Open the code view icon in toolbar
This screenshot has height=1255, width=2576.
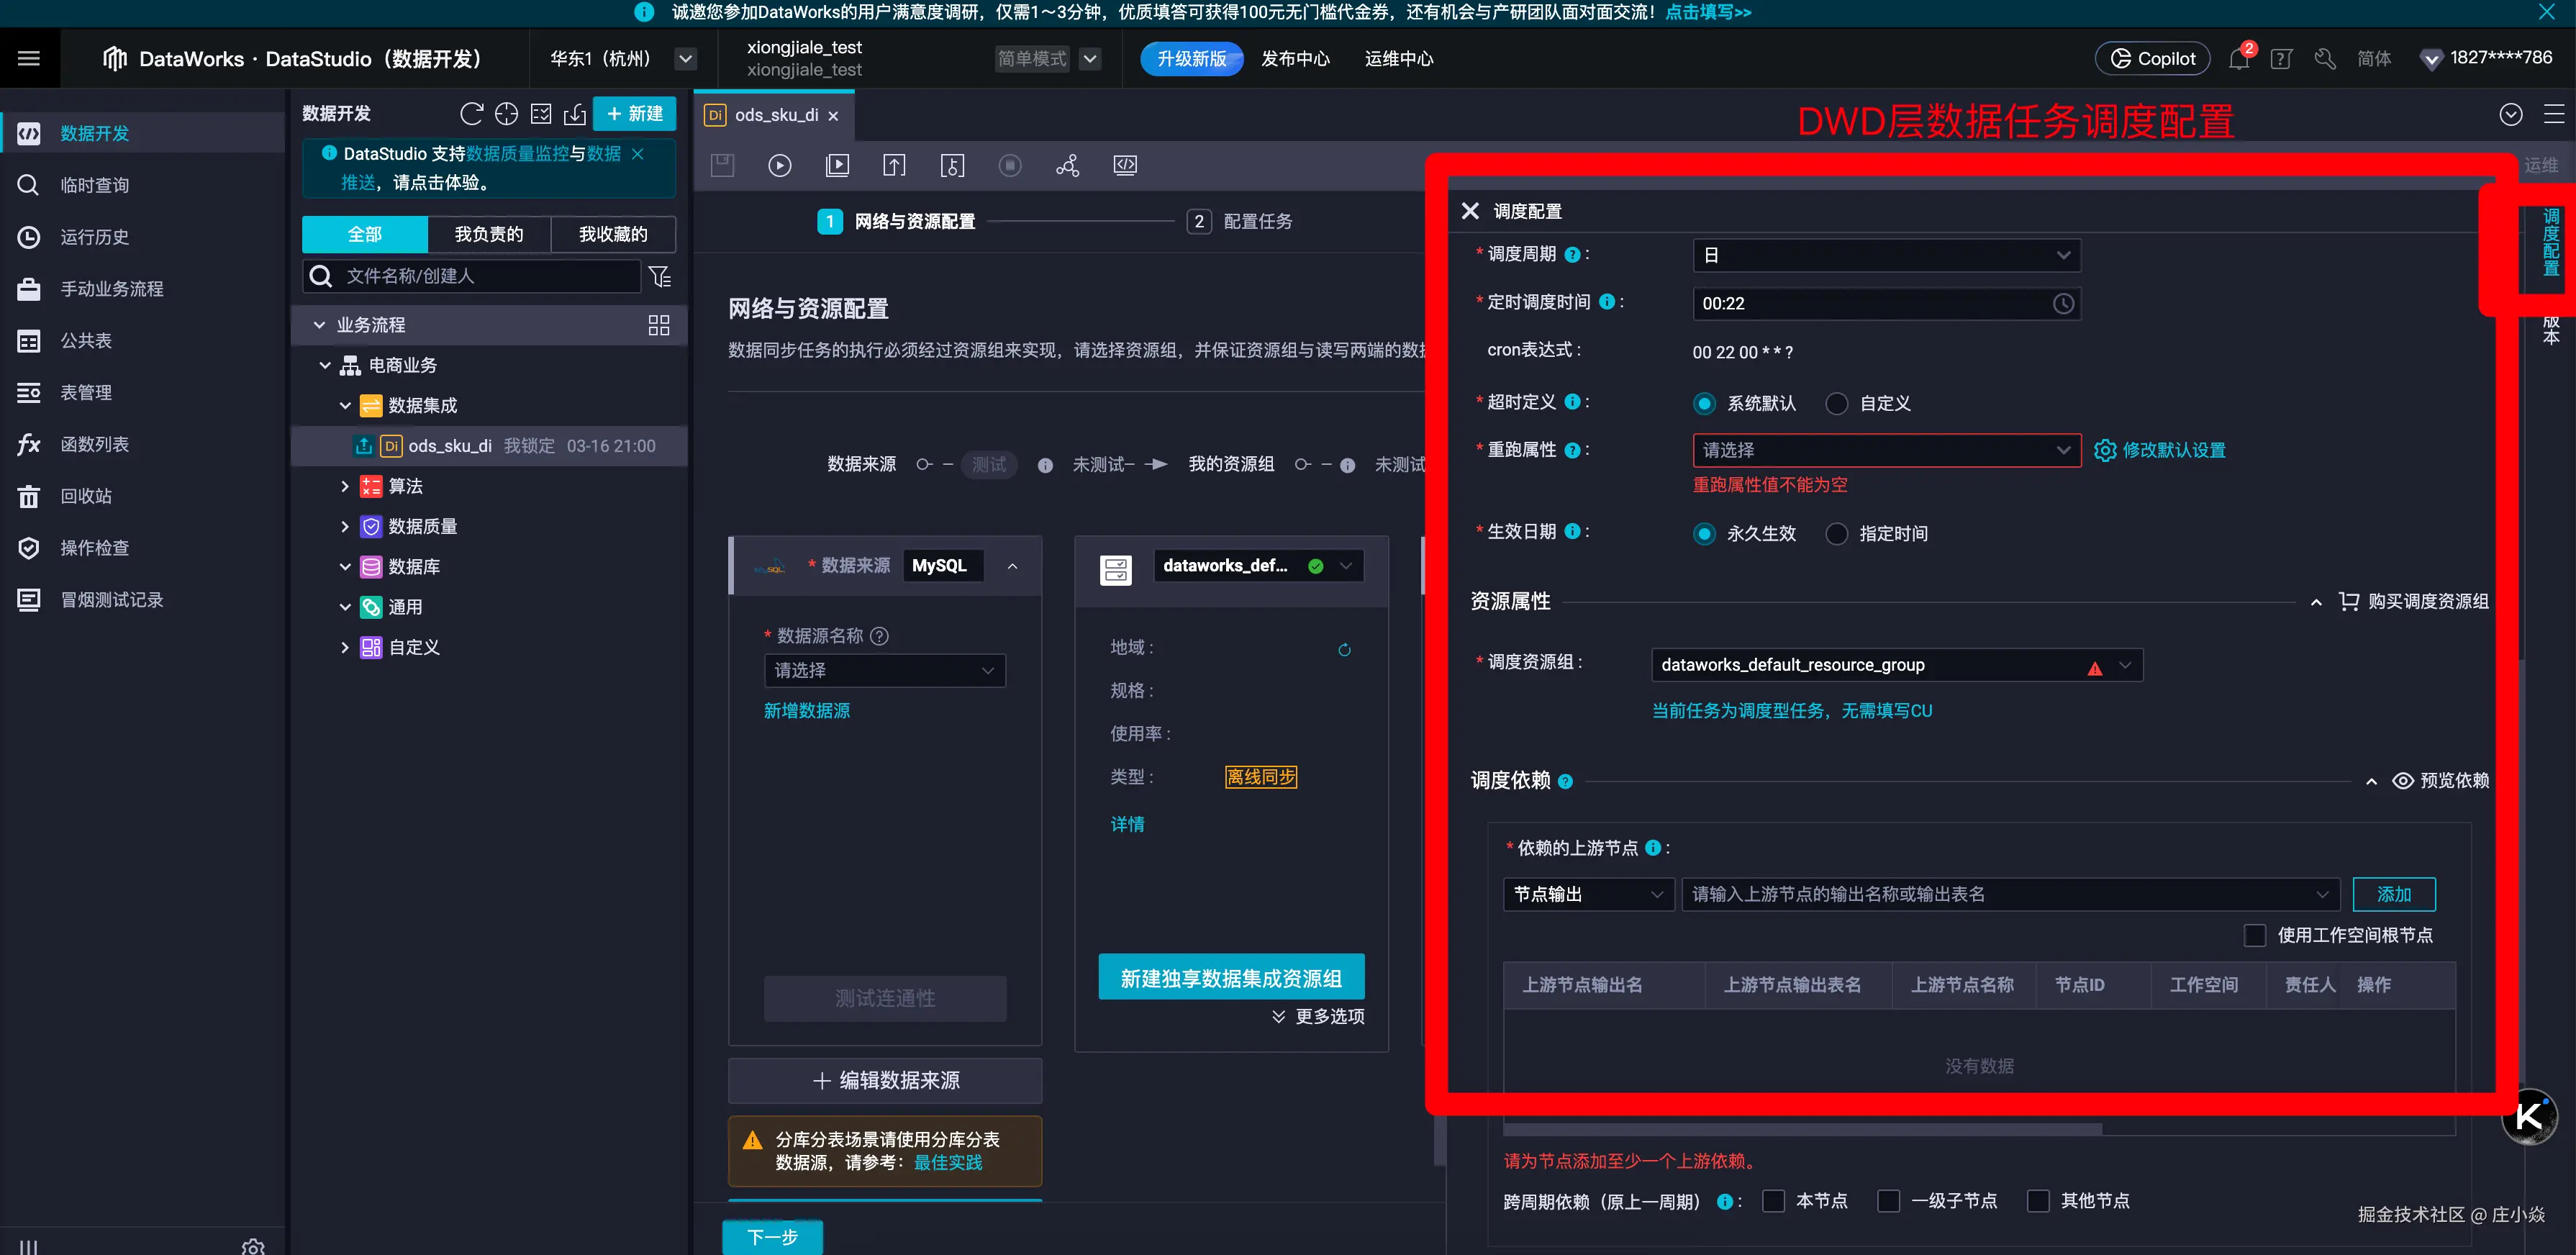(x=1125, y=166)
